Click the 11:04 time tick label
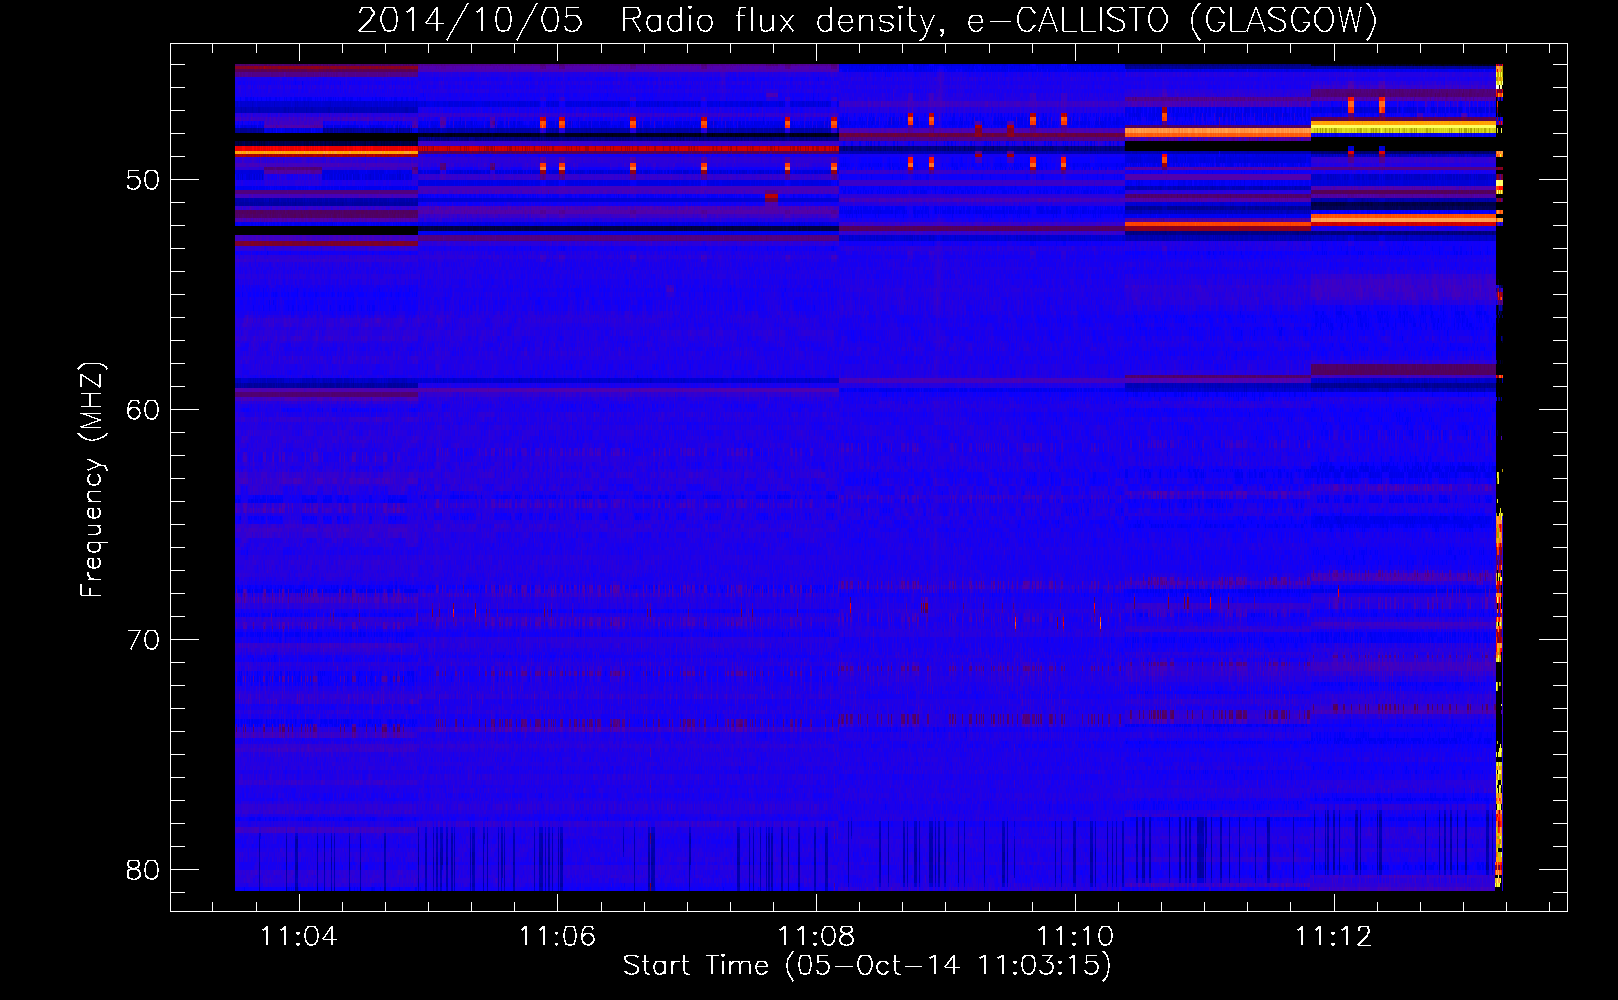 pyautogui.click(x=298, y=936)
